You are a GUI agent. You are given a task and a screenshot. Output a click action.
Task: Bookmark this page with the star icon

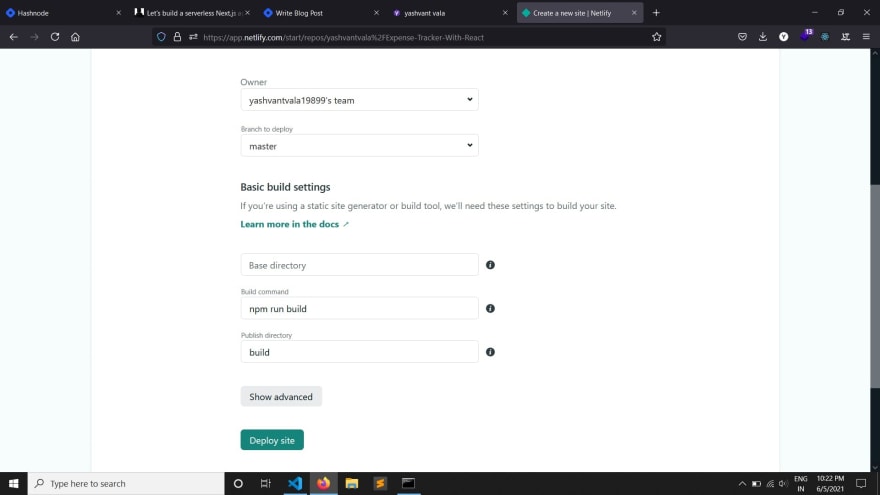click(x=657, y=37)
